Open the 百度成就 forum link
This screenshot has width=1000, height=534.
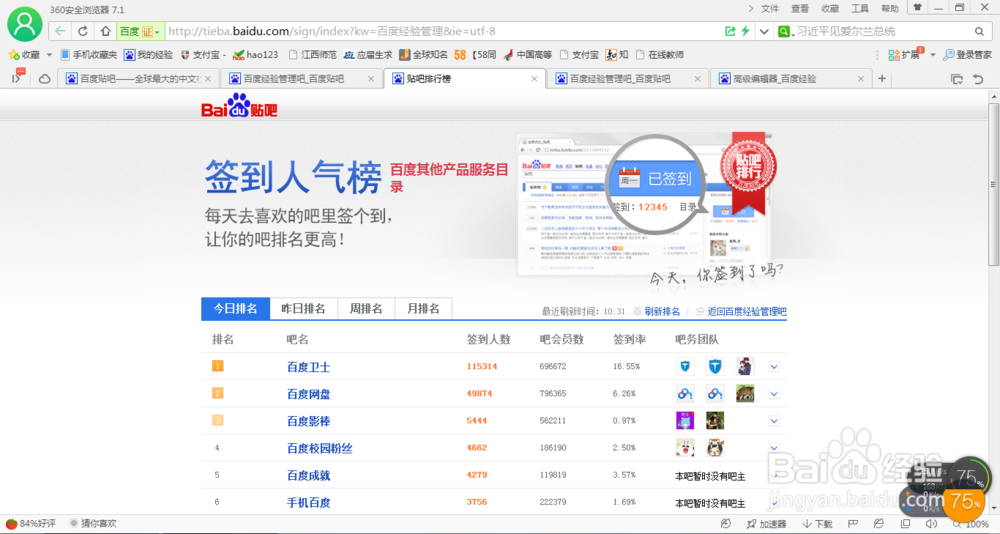point(309,475)
